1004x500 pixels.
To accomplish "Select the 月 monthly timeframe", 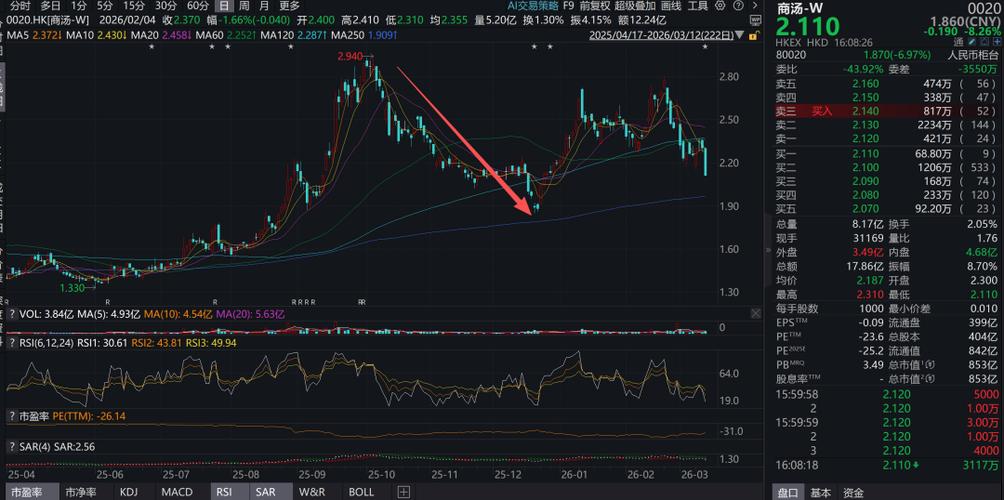I will click(265, 6).
